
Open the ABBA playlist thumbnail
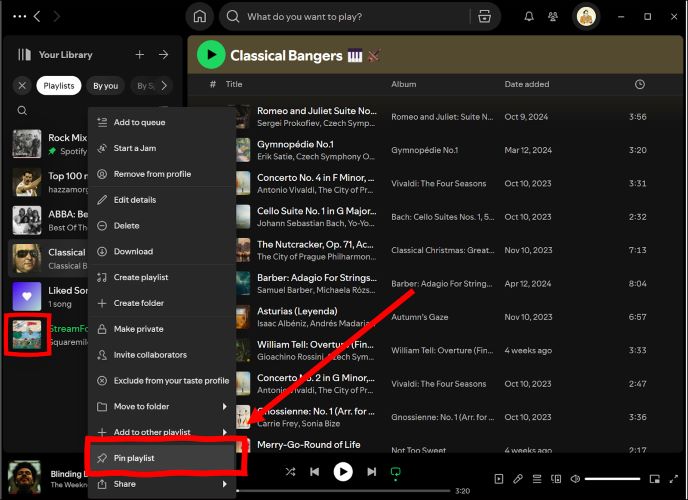(27, 220)
